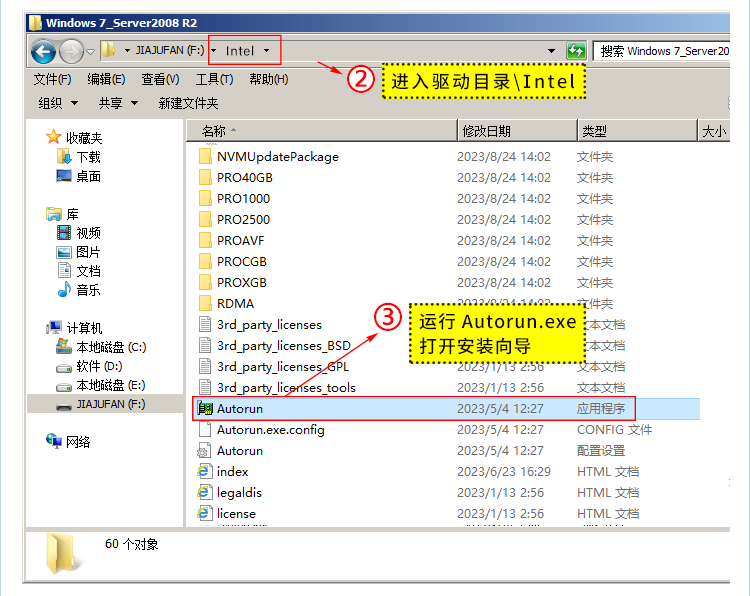Open the 帮助(H) menu
Screen dimensions: 750x596
[x=269, y=79]
